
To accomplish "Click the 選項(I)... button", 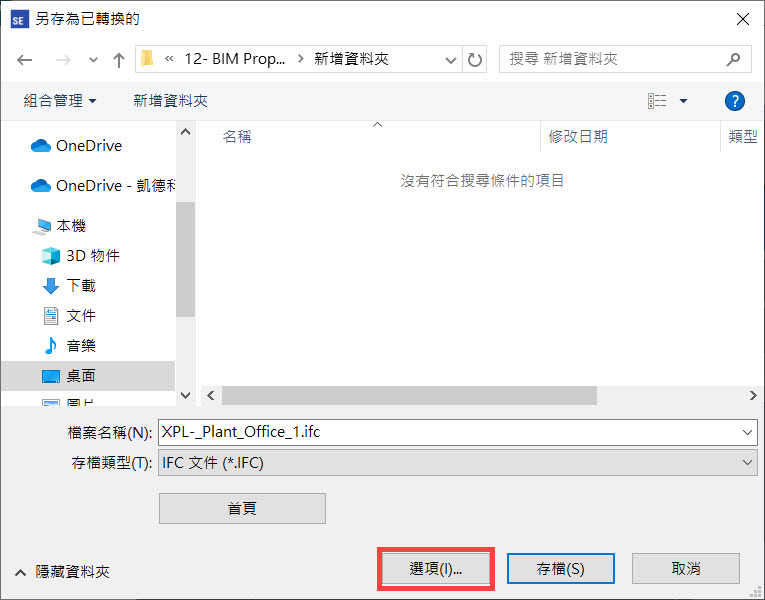I will (x=436, y=568).
